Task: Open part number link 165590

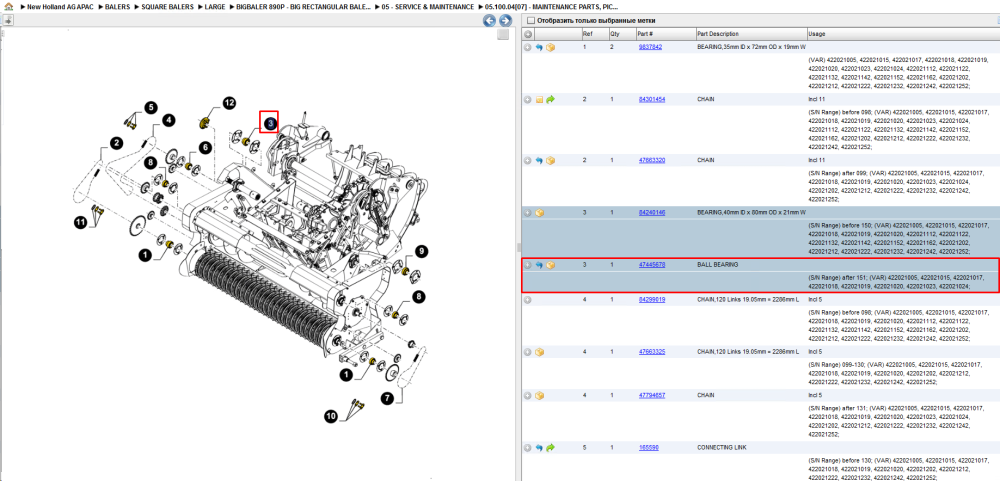Action: (649, 447)
